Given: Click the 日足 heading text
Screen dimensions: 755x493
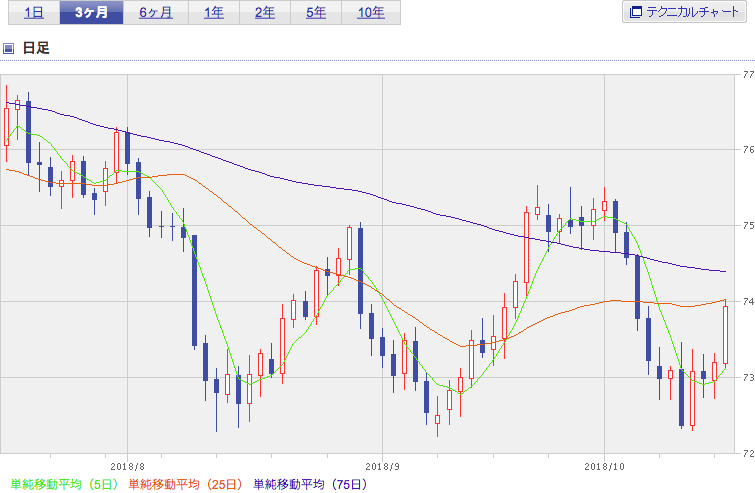Looking at the screenshot, I should pyautogui.click(x=36, y=48).
